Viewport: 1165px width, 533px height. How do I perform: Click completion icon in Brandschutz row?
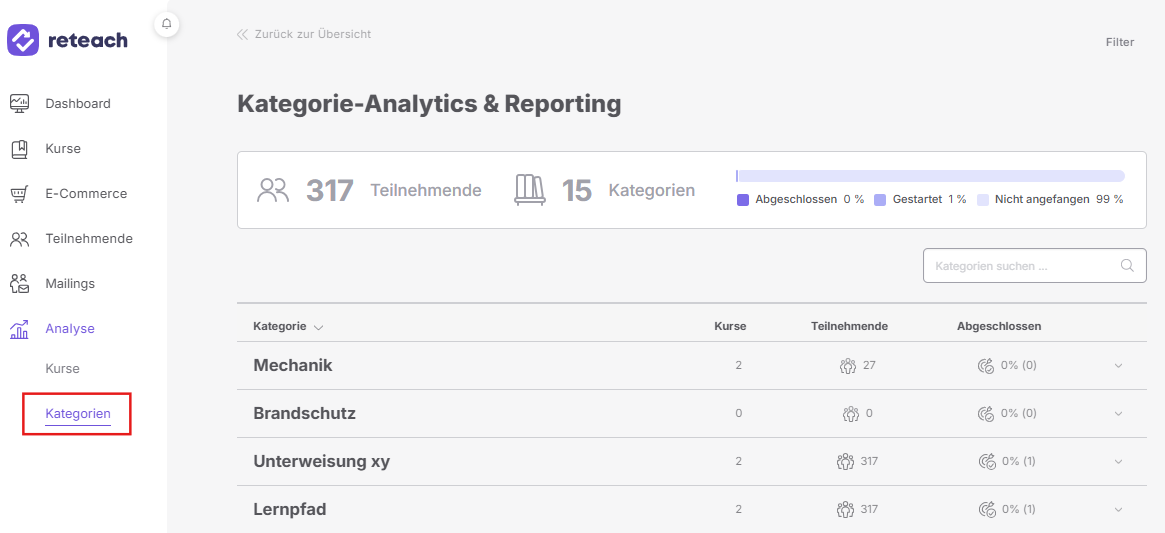(x=987, y=413)
